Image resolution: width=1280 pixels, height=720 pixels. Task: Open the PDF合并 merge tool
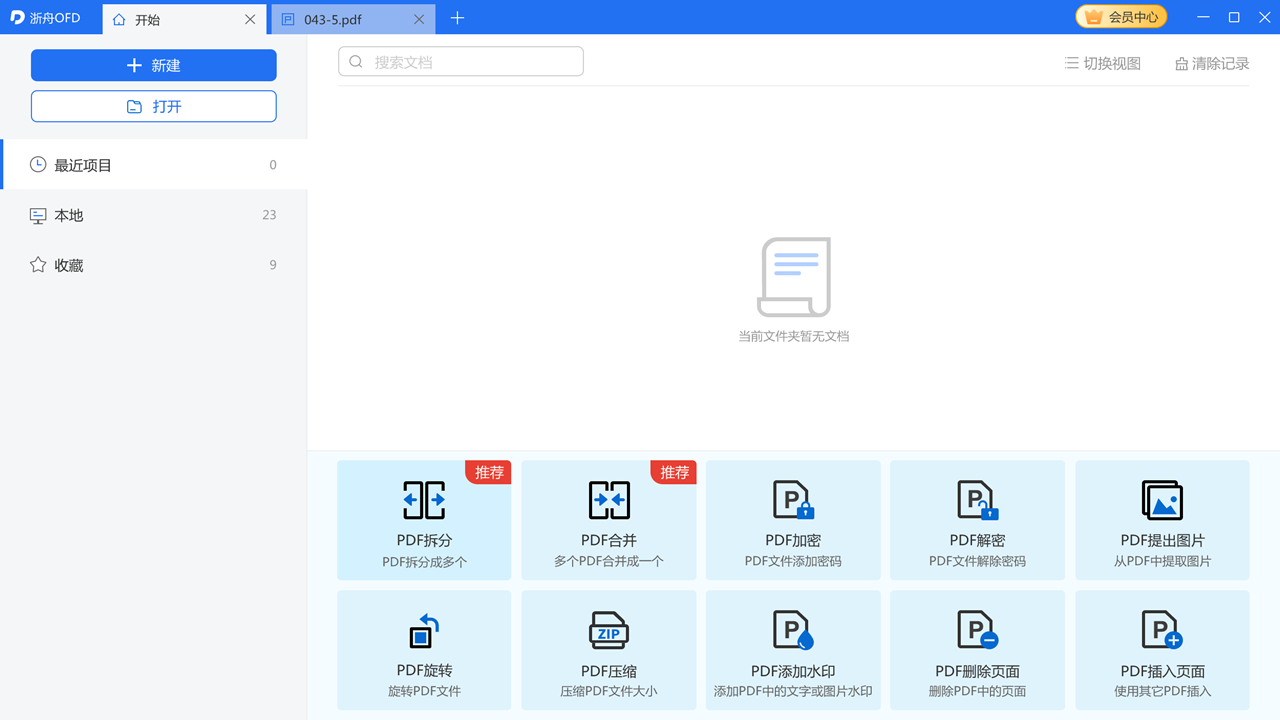click(608, 520)
